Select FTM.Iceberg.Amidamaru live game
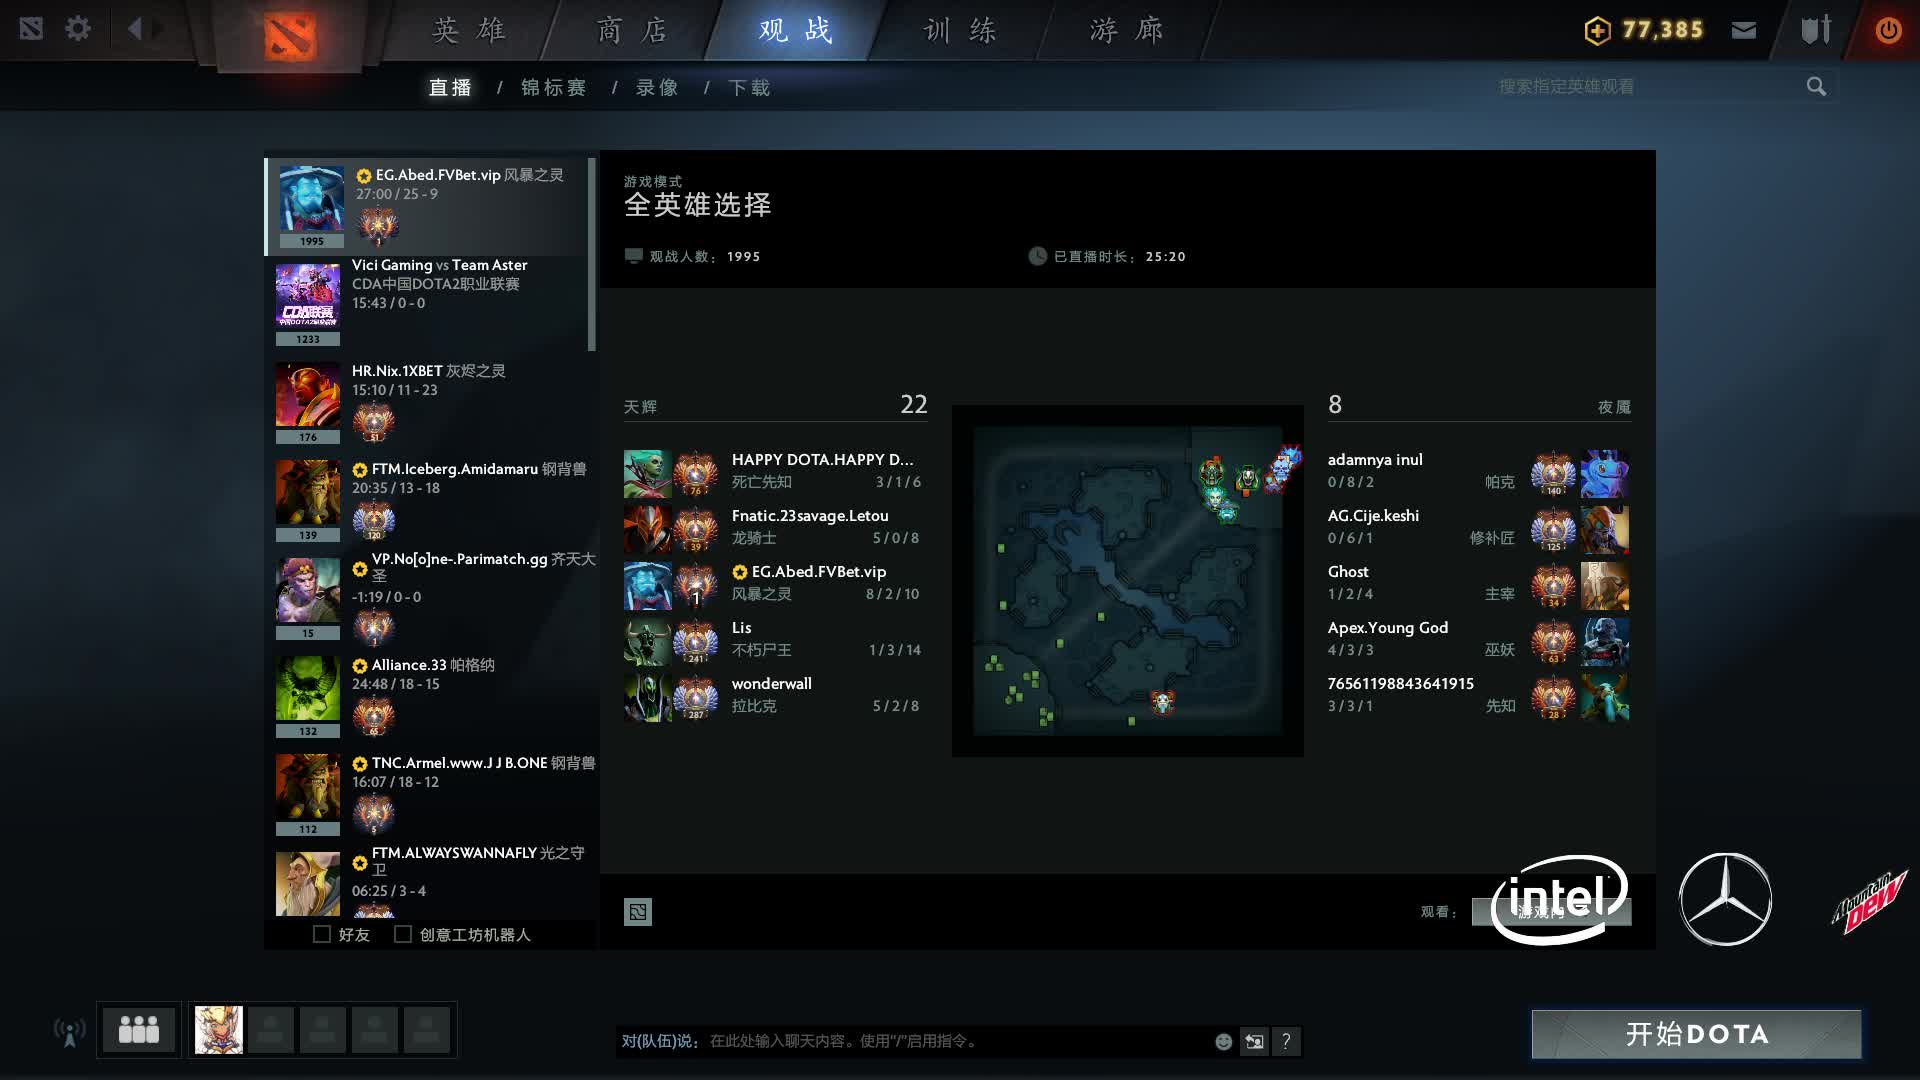This screenshot has width=1920, height=1080. pyautogui.click(x=428, y=500)
